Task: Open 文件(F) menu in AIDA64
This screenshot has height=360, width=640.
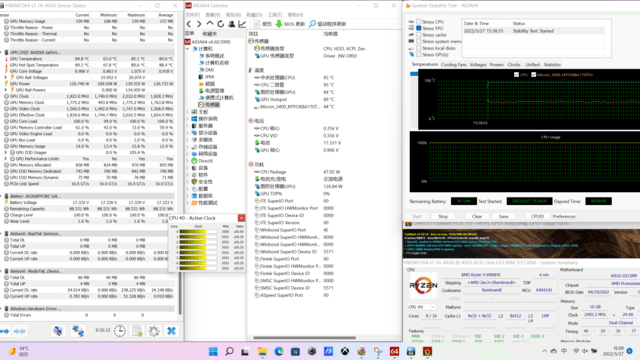Action: coord(193,15)
